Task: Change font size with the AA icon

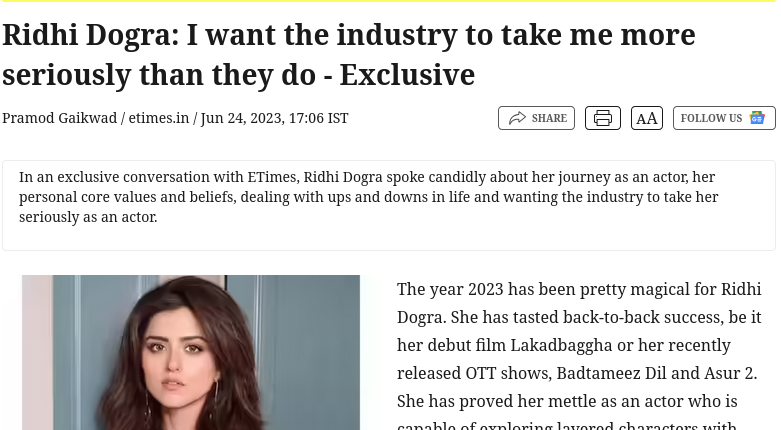Action: [647, 118]
